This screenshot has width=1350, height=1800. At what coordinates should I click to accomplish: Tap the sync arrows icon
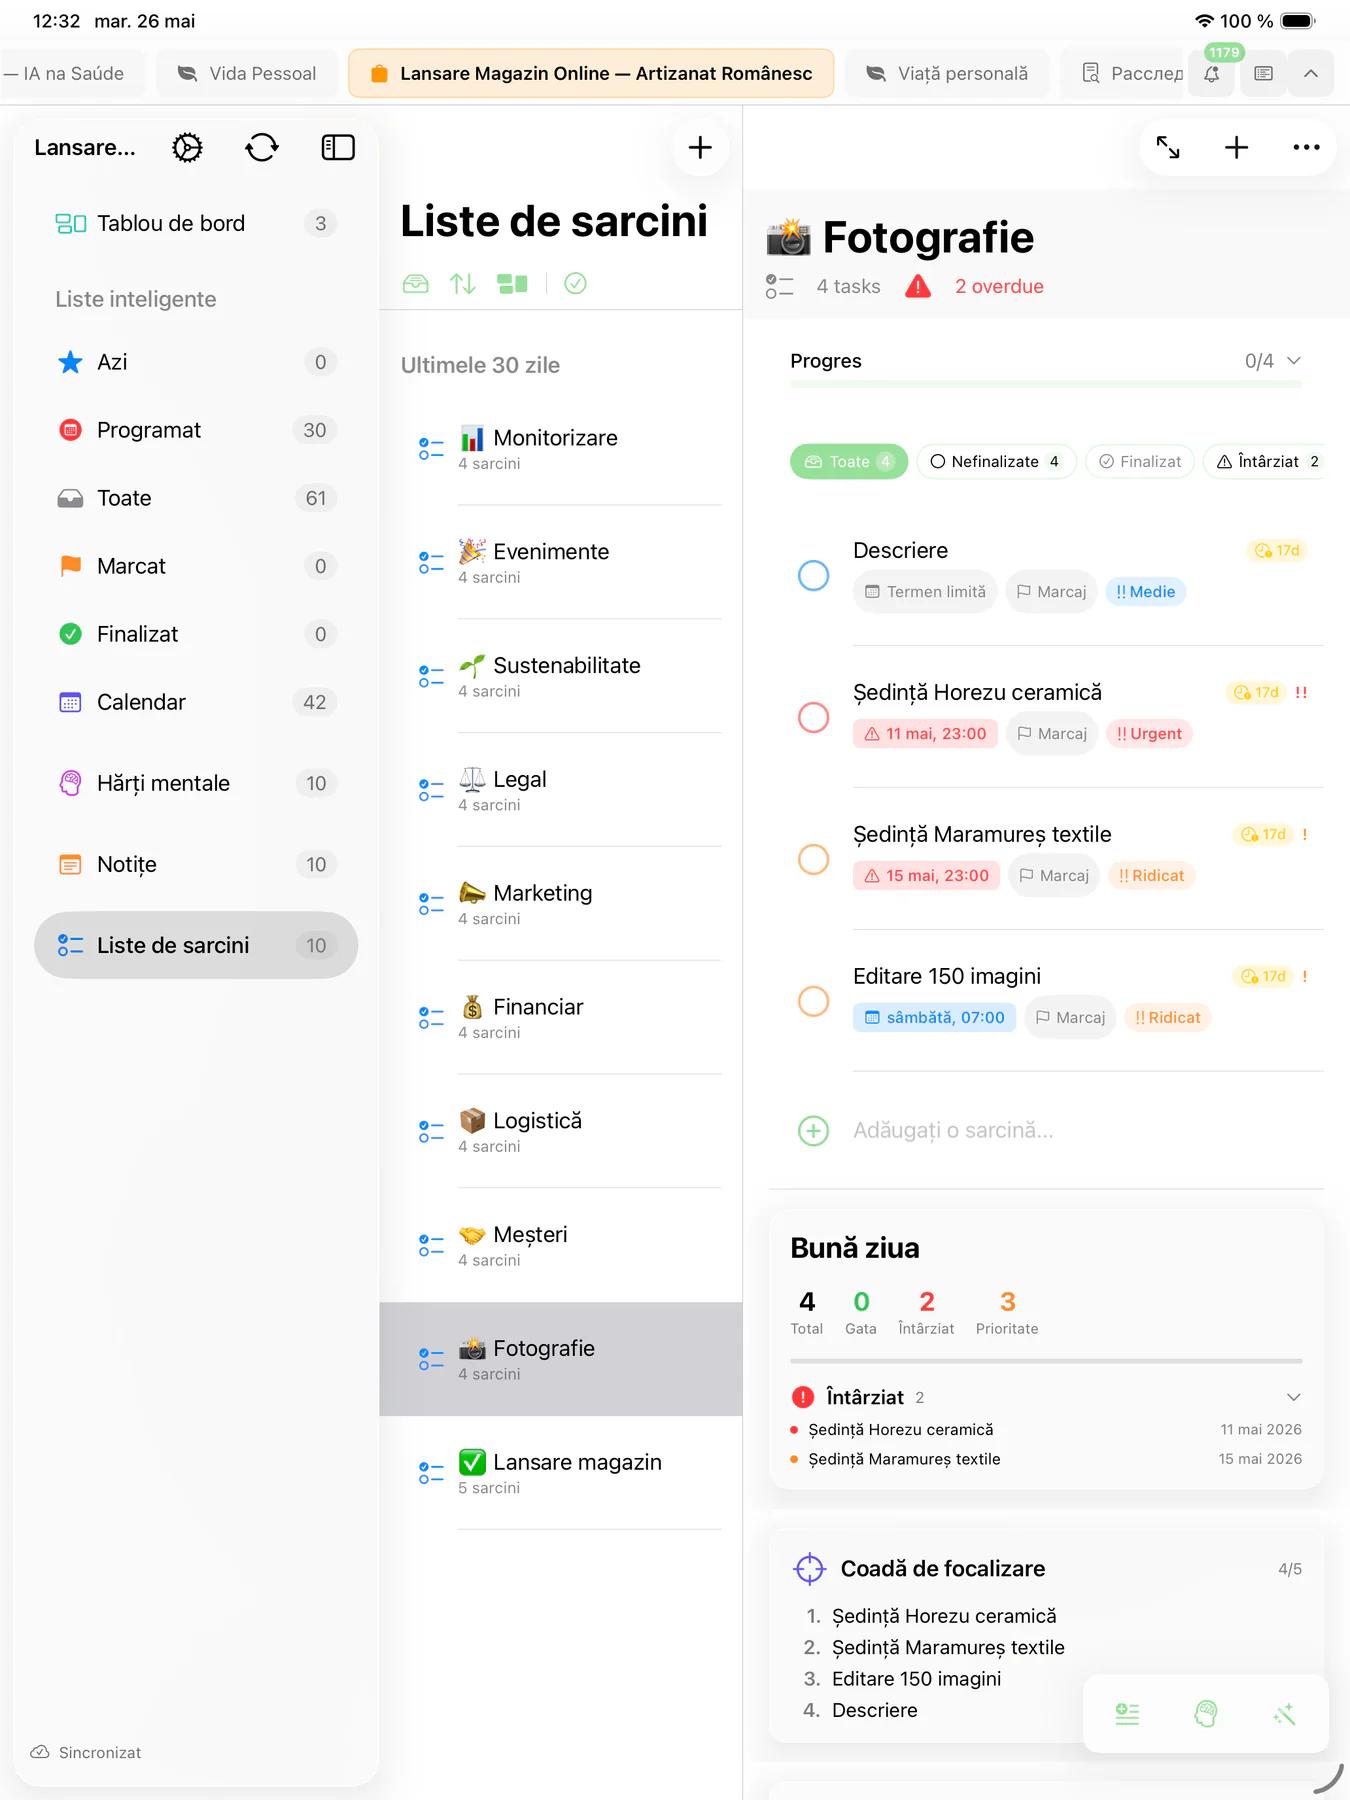click(x=262, y=148)
